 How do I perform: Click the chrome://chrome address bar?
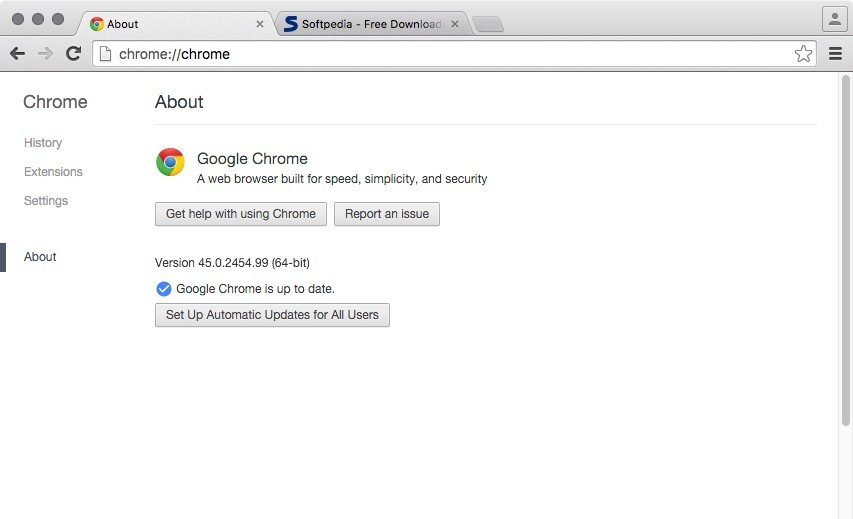click(454, 54)
